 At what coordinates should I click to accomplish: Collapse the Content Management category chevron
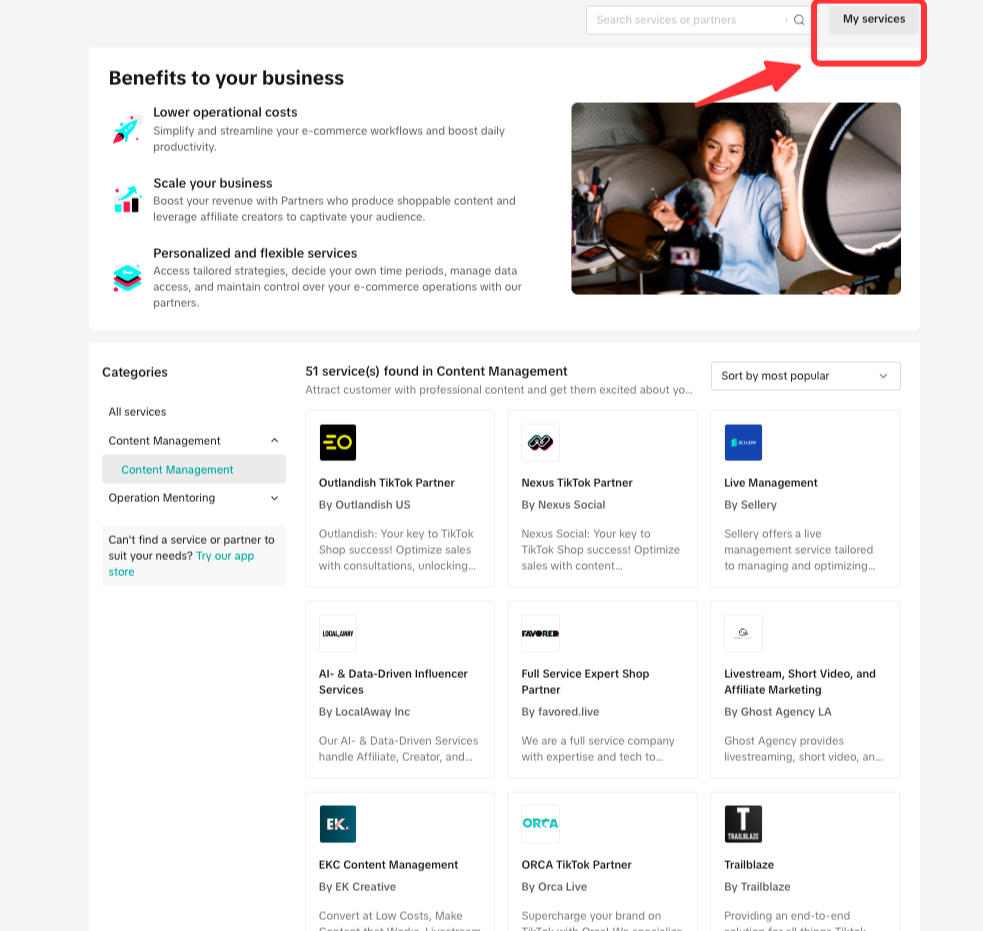[274, 440]
